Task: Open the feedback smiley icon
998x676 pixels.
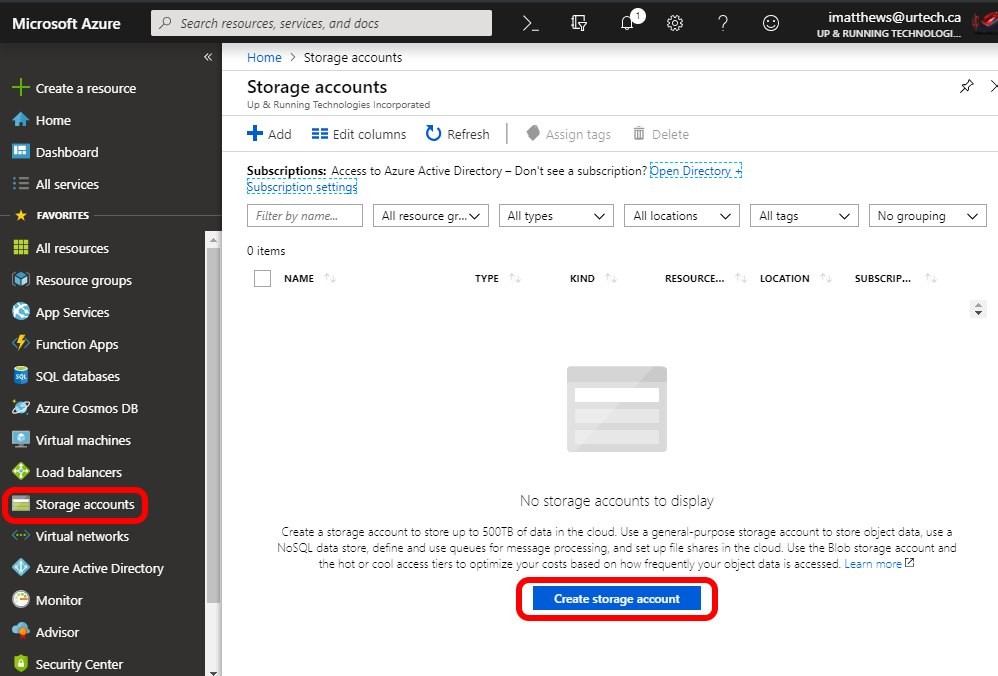Action: point(771,23)
